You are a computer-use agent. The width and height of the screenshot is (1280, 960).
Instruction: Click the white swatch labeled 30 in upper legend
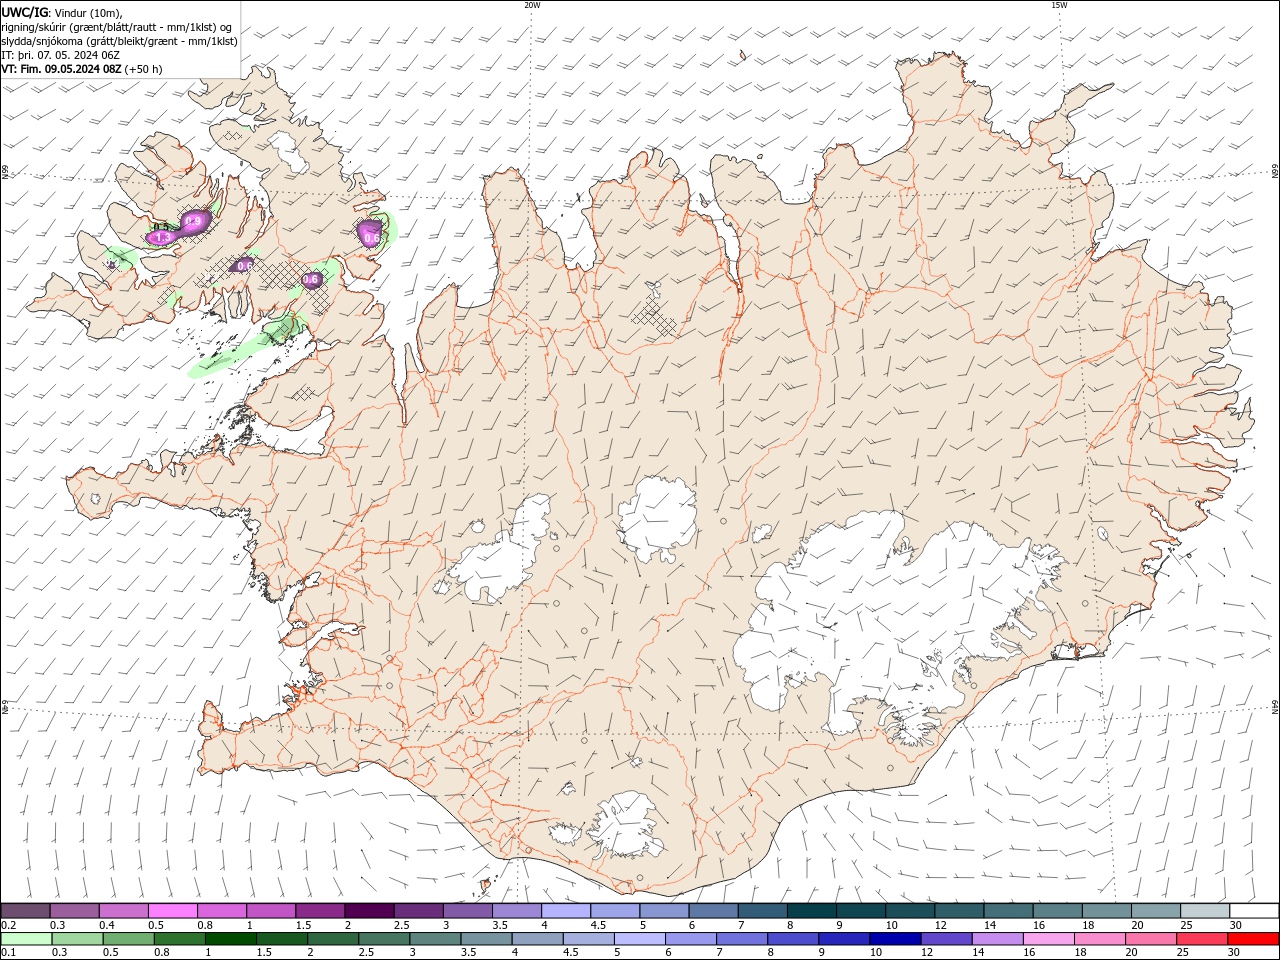point(1254,911)
